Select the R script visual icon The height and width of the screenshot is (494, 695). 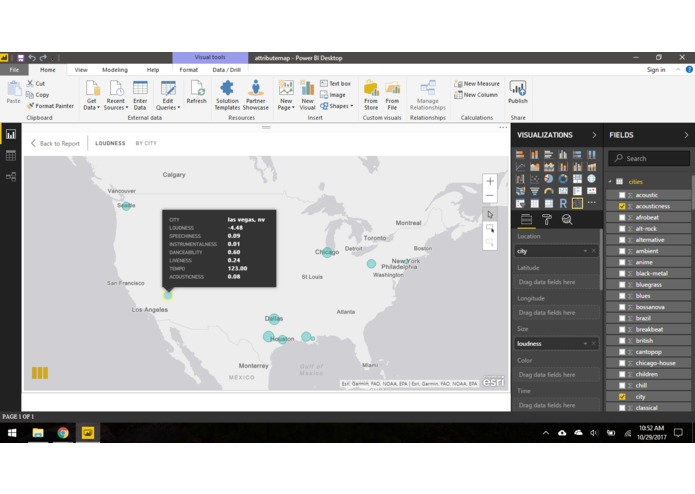pos(563,203)
